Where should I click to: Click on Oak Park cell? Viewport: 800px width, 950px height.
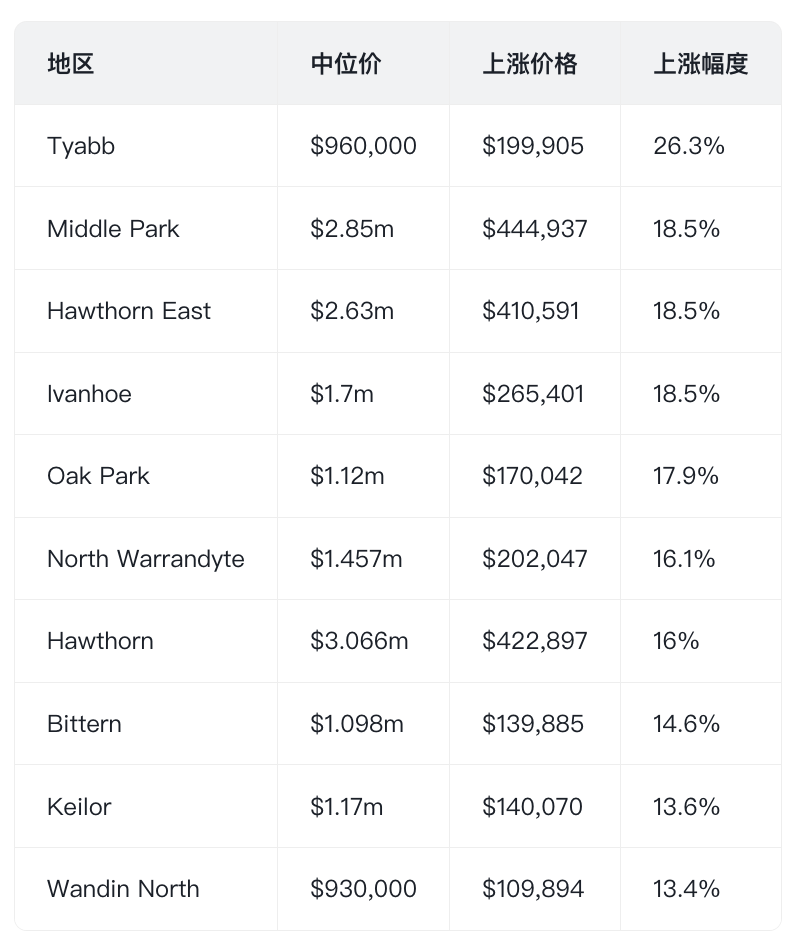tap(98, 476)
